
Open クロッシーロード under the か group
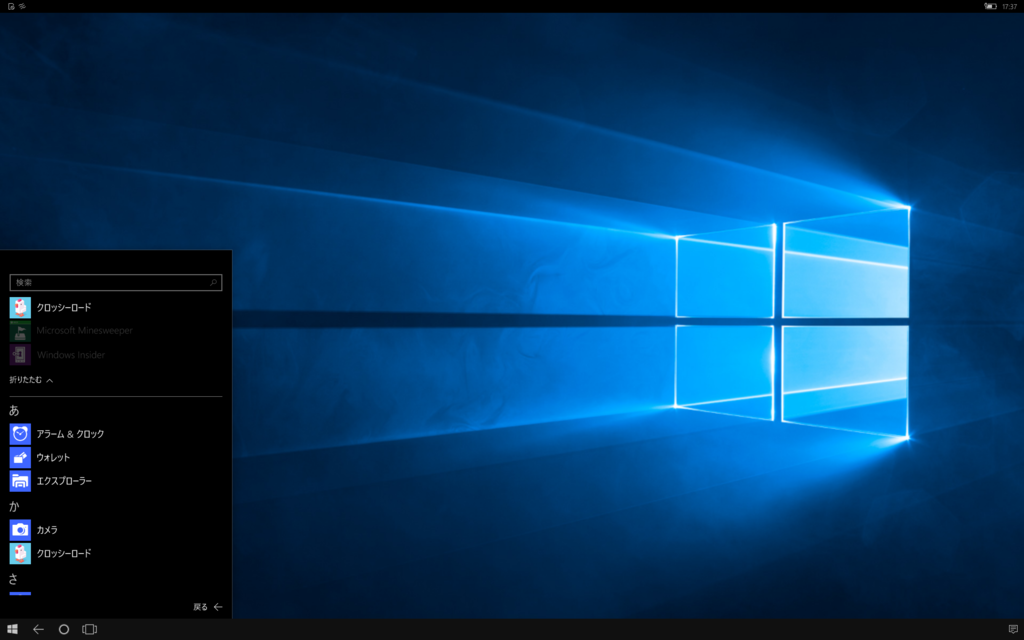tap(116, 553)
